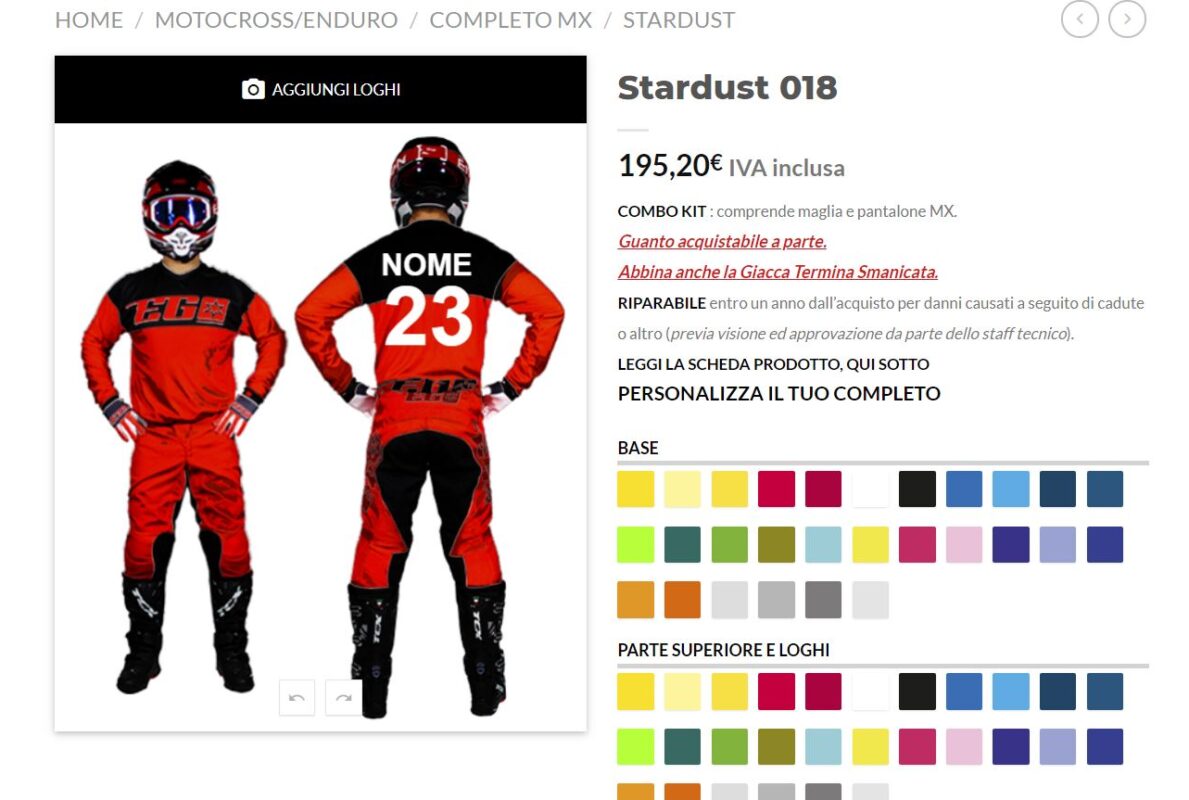The image size is (1189, 800).
Task: Open the HOME breadcrumb
Action: pyautogui.click(x=89, y=20)
